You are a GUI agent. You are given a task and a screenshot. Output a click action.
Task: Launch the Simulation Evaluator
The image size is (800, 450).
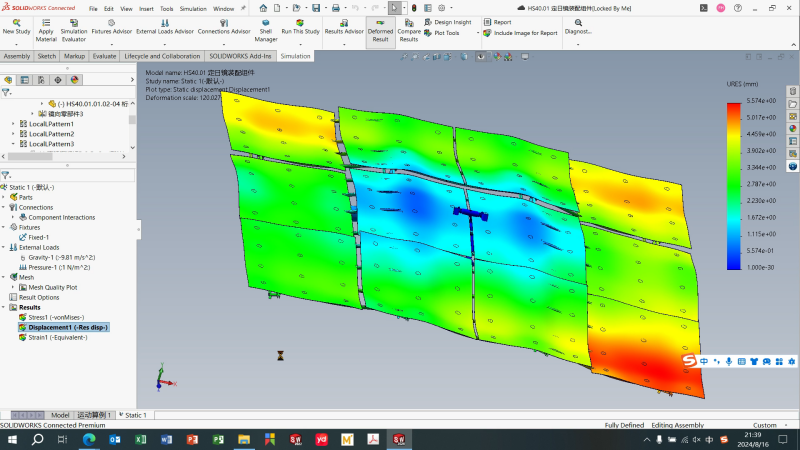click(x=73, y=22)
